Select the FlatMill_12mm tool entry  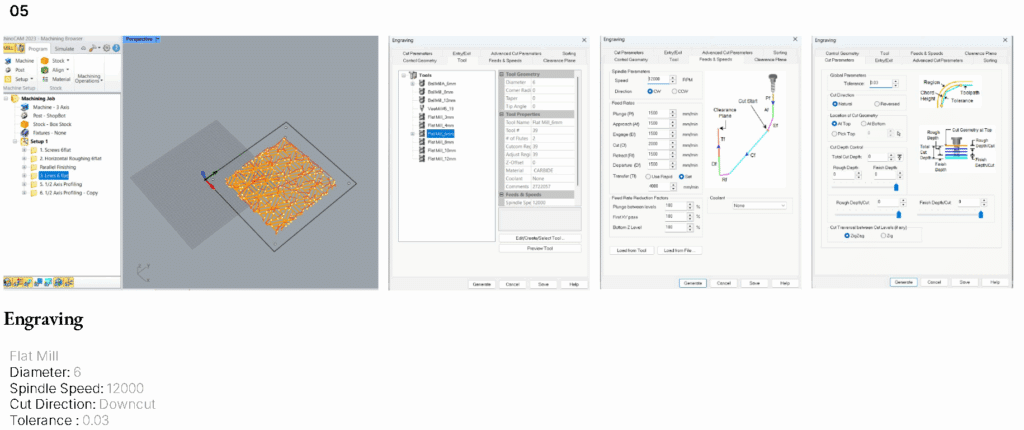(x=442, y=159)
